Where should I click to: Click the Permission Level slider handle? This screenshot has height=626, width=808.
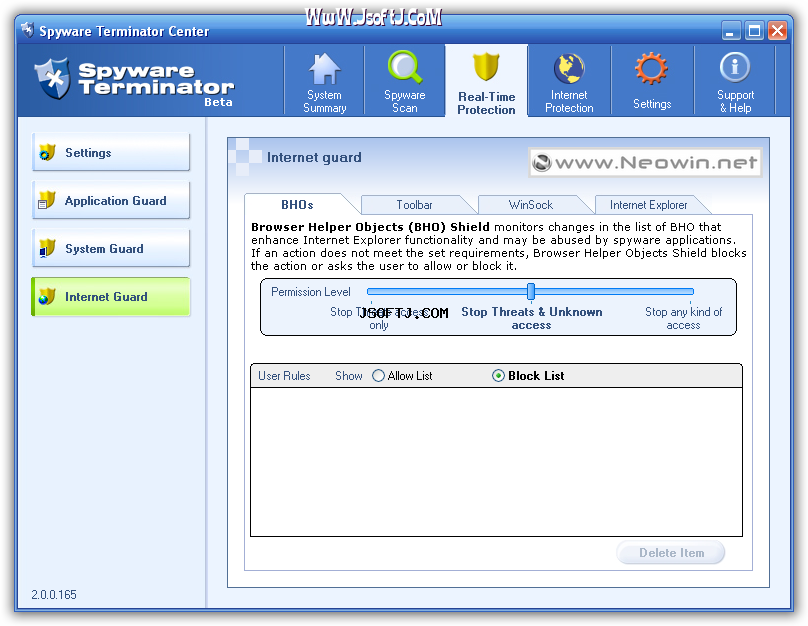(x=531, y=291)
